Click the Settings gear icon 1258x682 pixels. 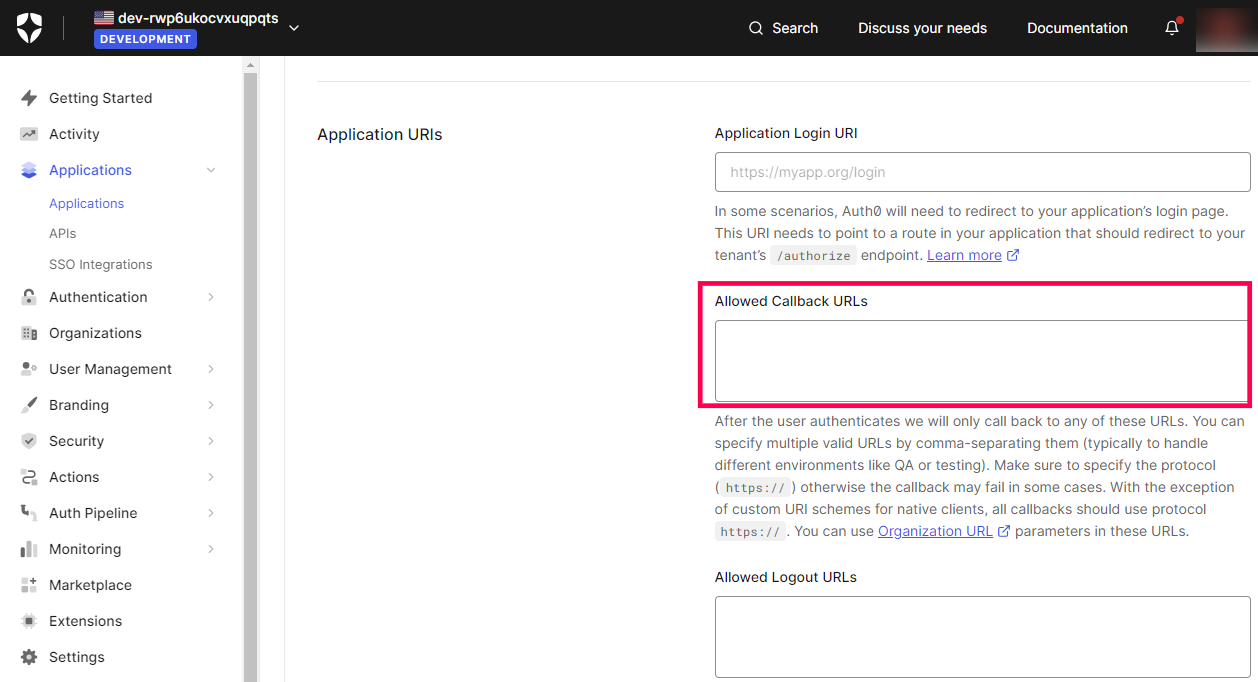coord(29,657)
